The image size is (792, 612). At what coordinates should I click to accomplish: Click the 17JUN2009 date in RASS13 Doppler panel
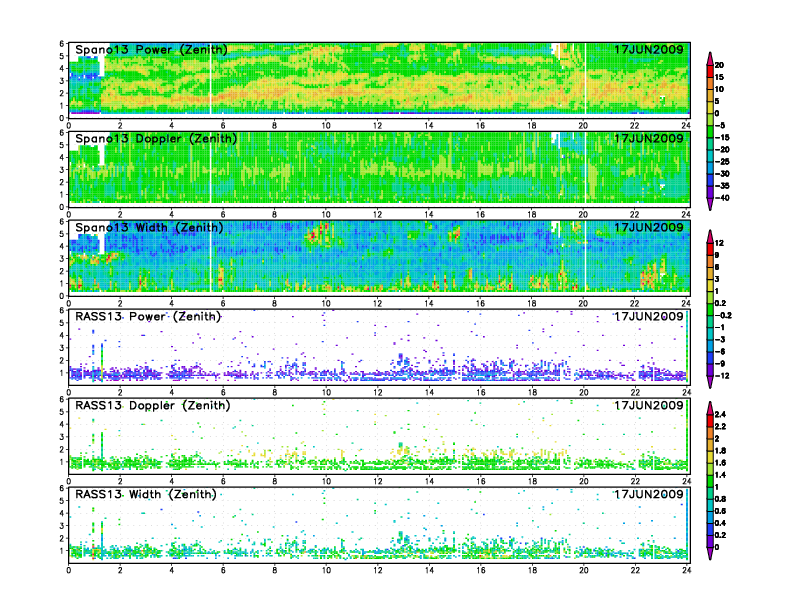(x=649, y=405)
